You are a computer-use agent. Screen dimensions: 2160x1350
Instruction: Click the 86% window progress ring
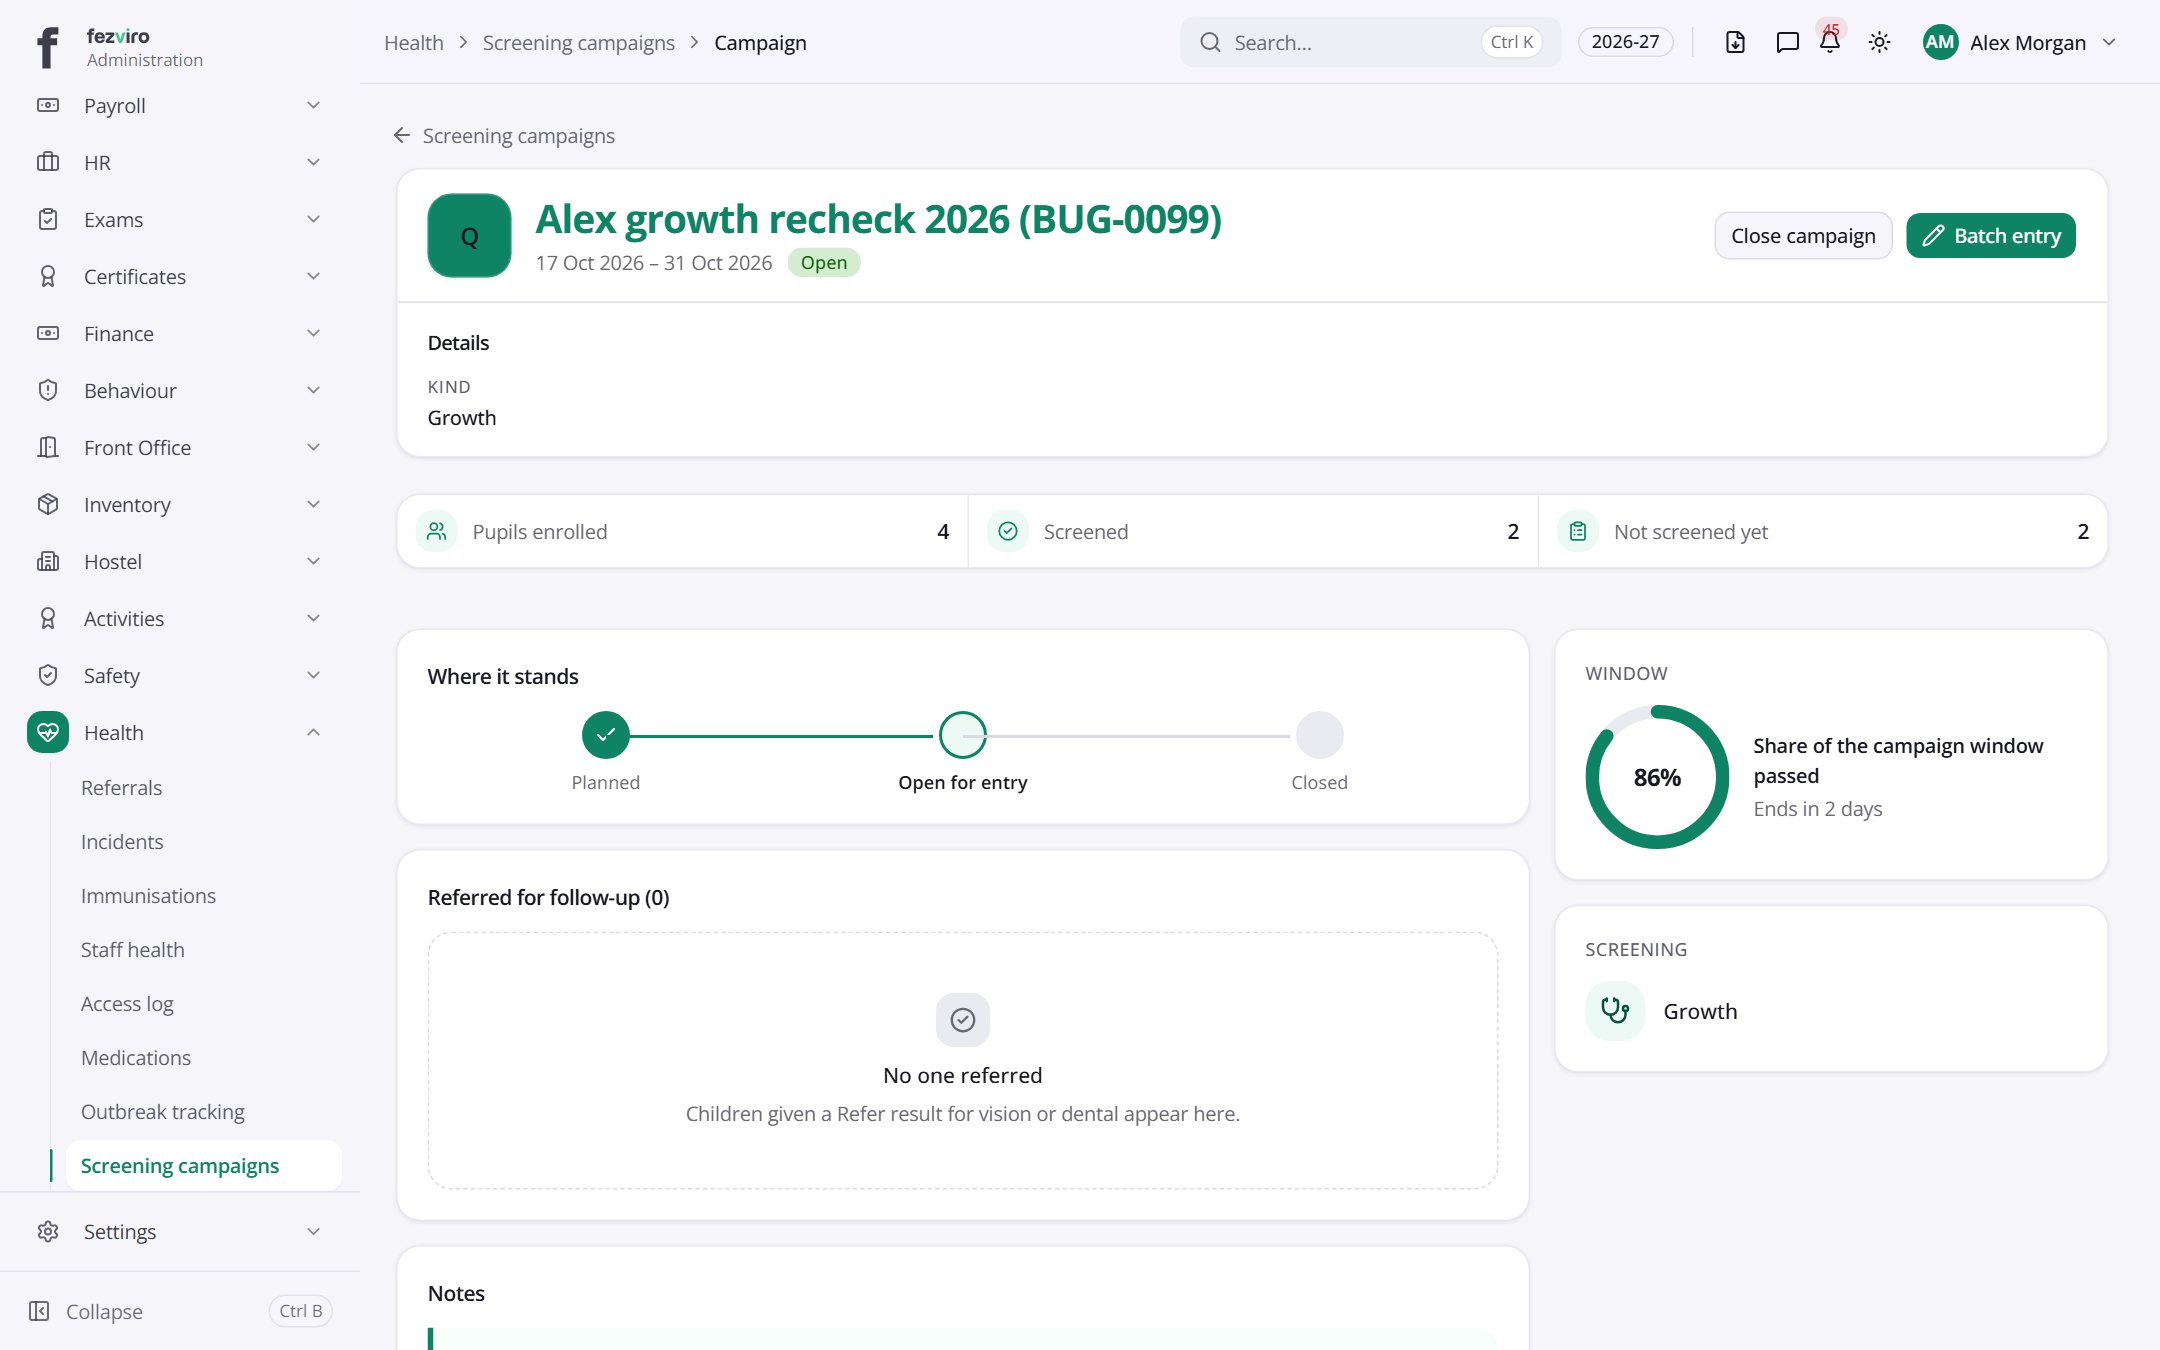point(1657,777)
